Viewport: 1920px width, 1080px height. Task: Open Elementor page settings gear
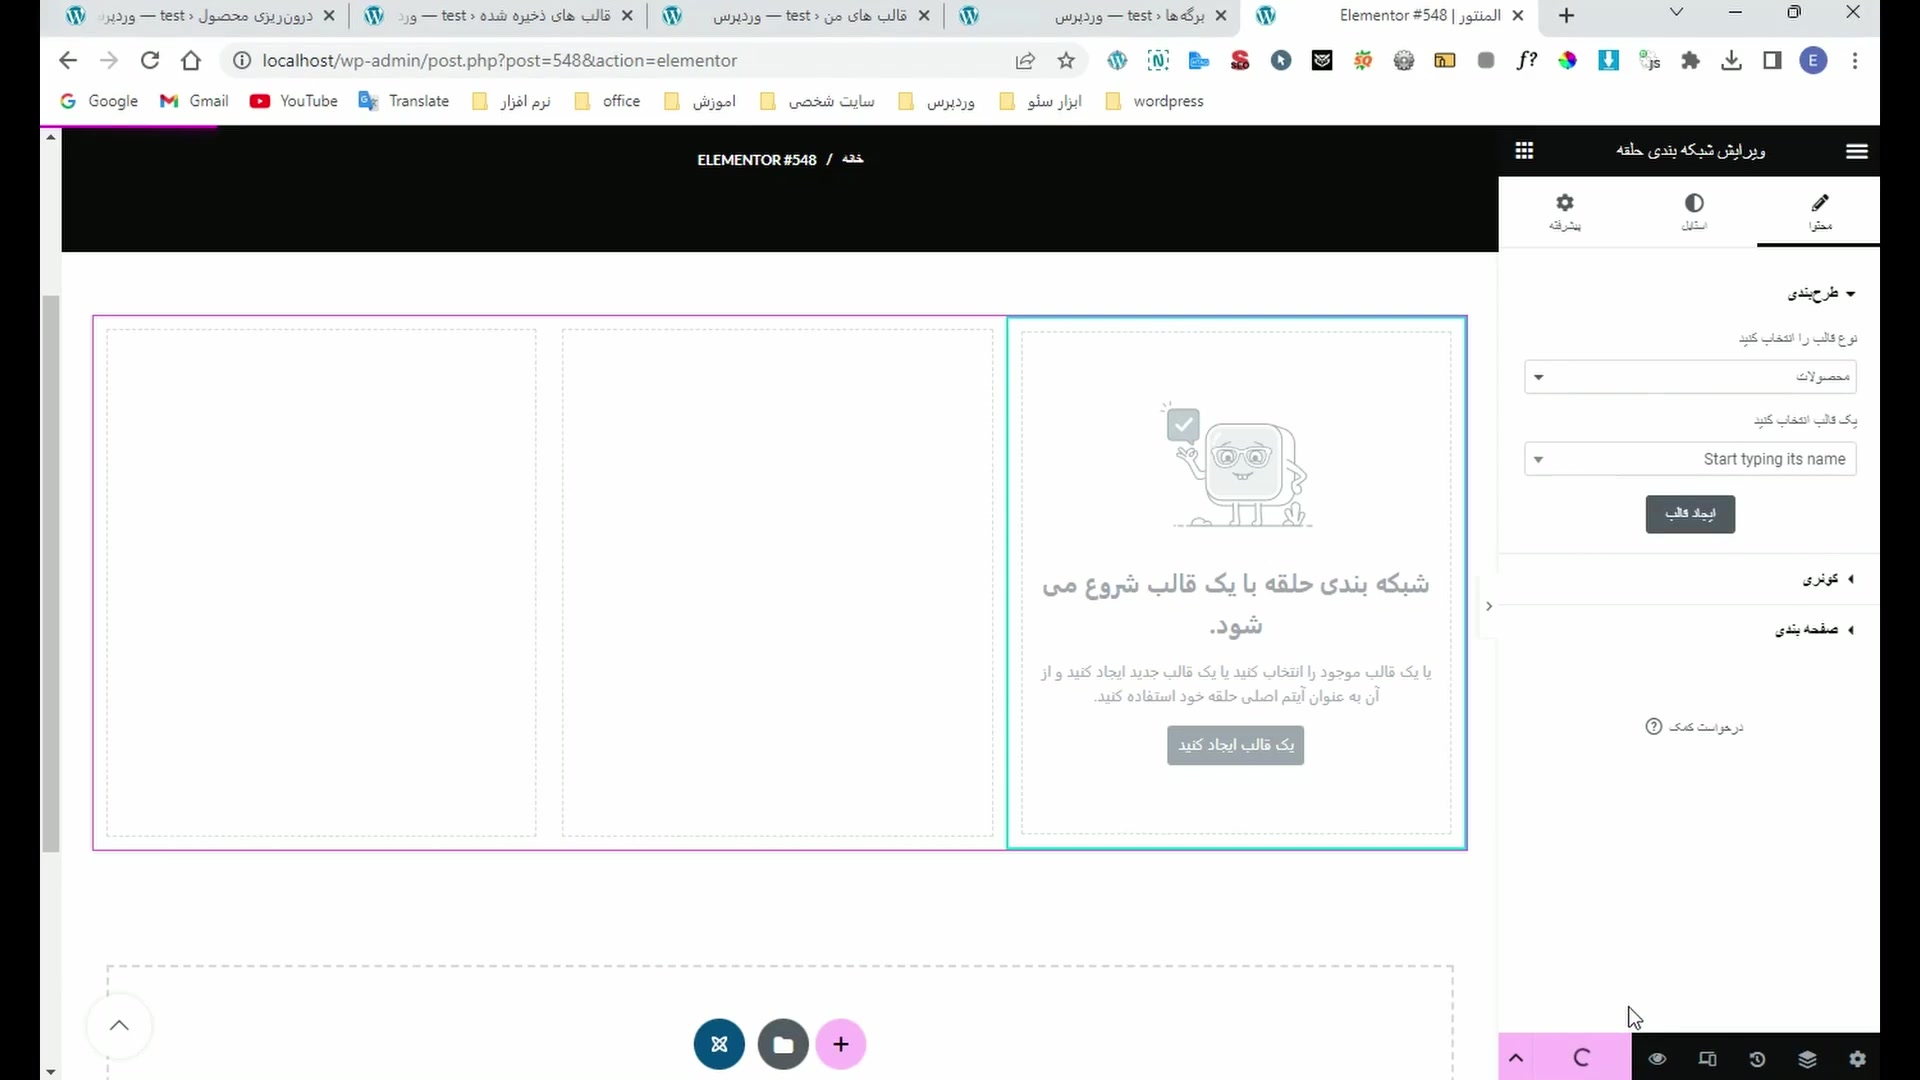1857,1059
